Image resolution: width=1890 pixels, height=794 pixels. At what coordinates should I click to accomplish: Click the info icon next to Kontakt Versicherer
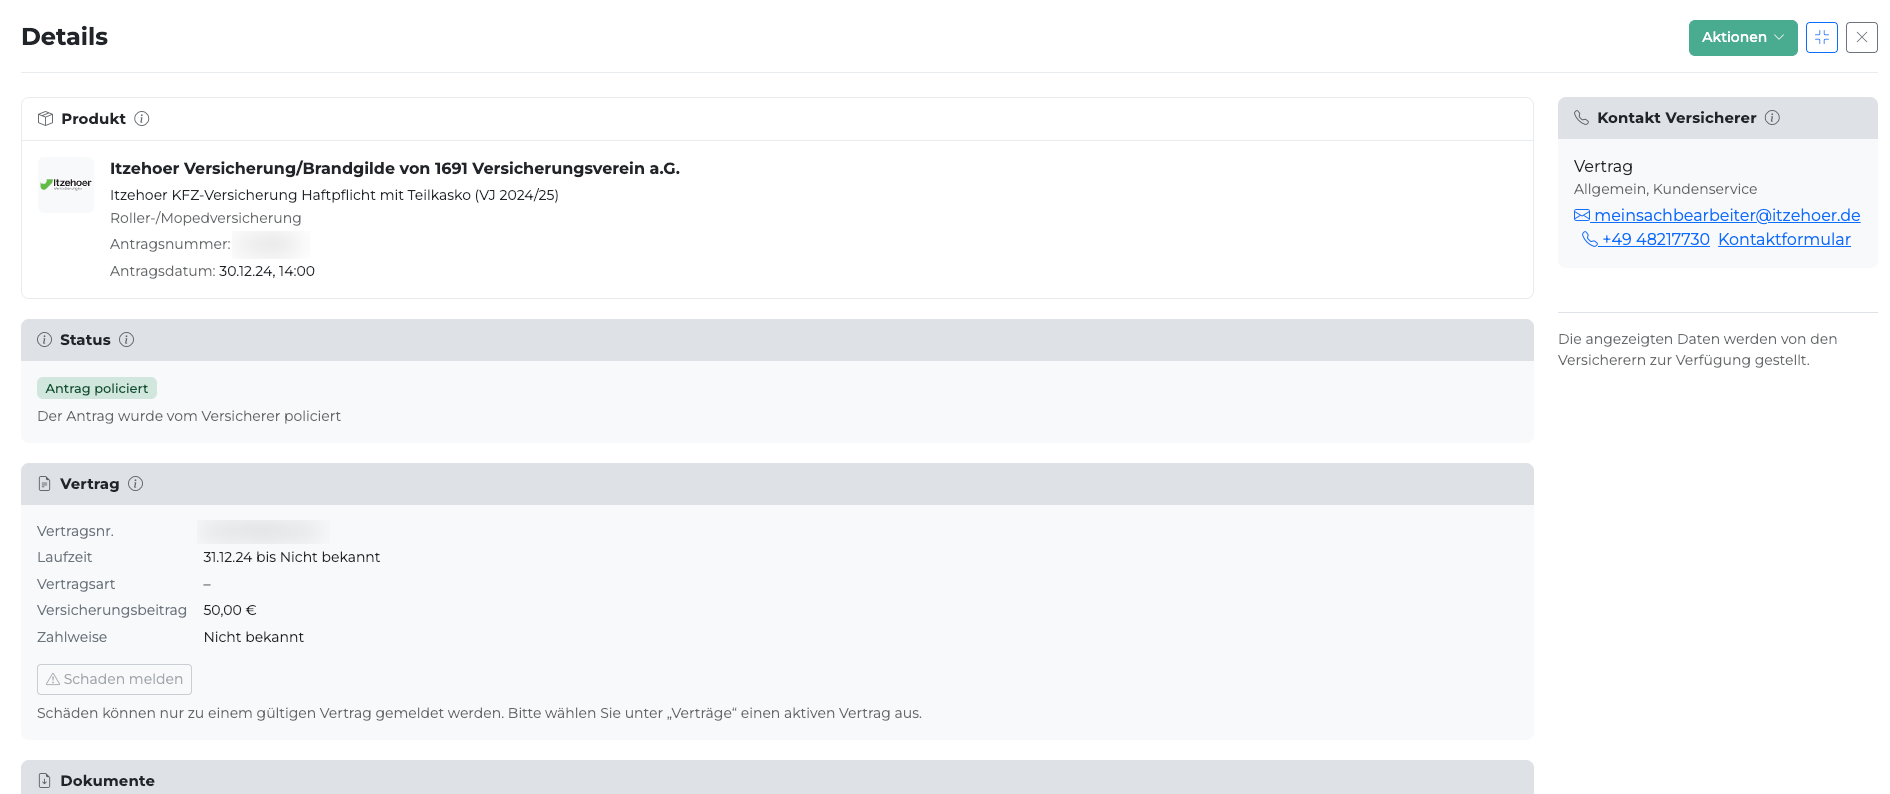point(1772,118)
